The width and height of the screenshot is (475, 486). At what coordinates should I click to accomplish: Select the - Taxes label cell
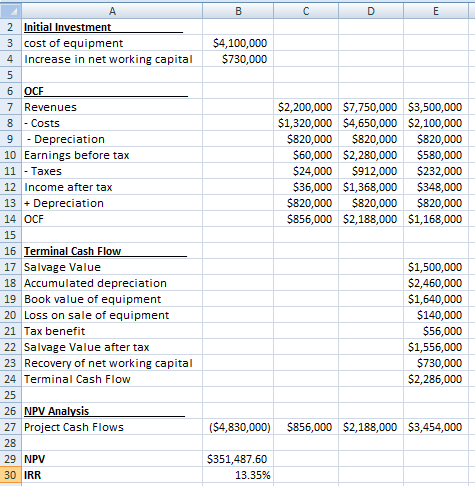click(112, 171)
